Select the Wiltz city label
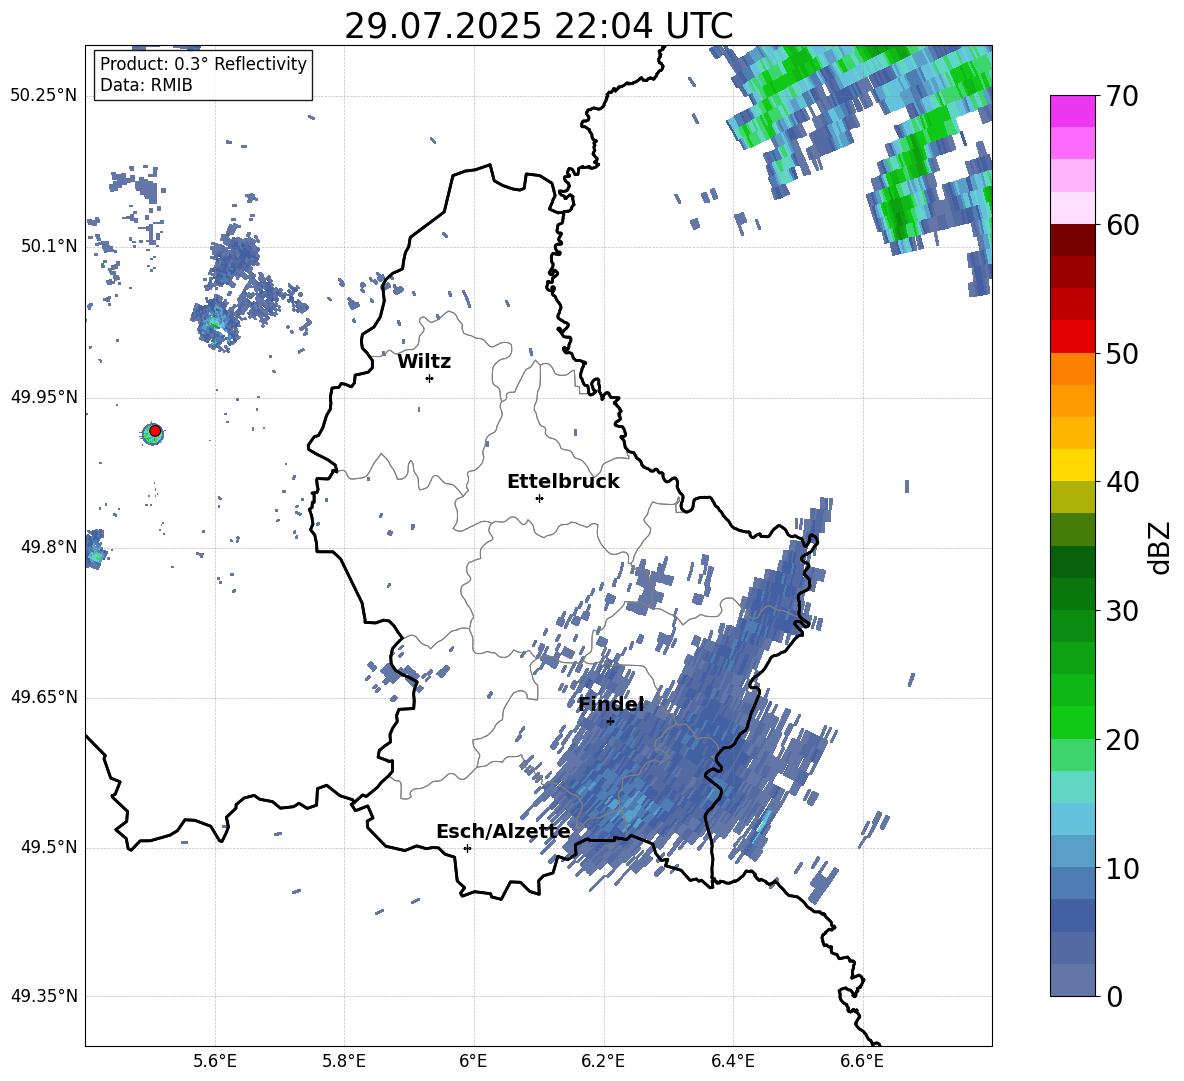This screenshot has width=1184, height=1081. pyautogui.click(x=424, y=362)
